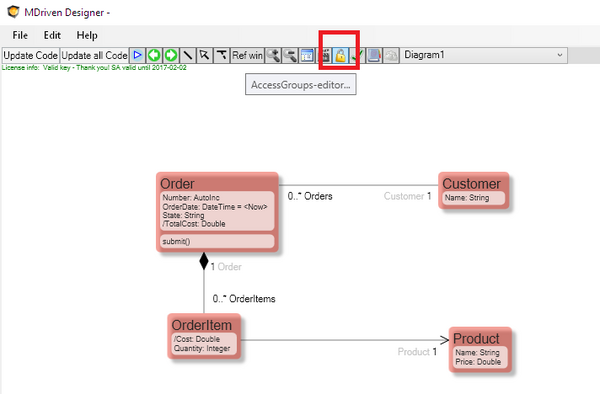Screen dimensions: 600x394
Task: Click the zoom in magnifier icon
Action: (x=273, y=55)
